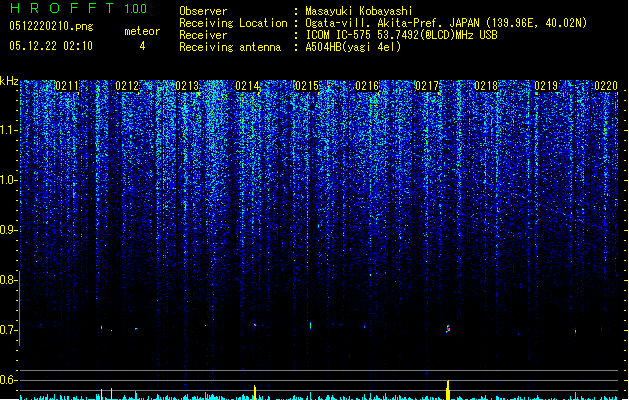Click the tallest yellow power spike under 0217
This screenshot has height=400, width=629.
[x=448, y=390]
